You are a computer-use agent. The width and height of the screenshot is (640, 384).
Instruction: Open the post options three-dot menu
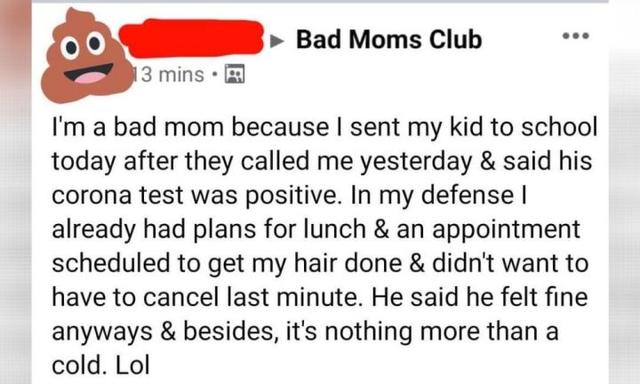pyautogui.click(x=576, y=36)
